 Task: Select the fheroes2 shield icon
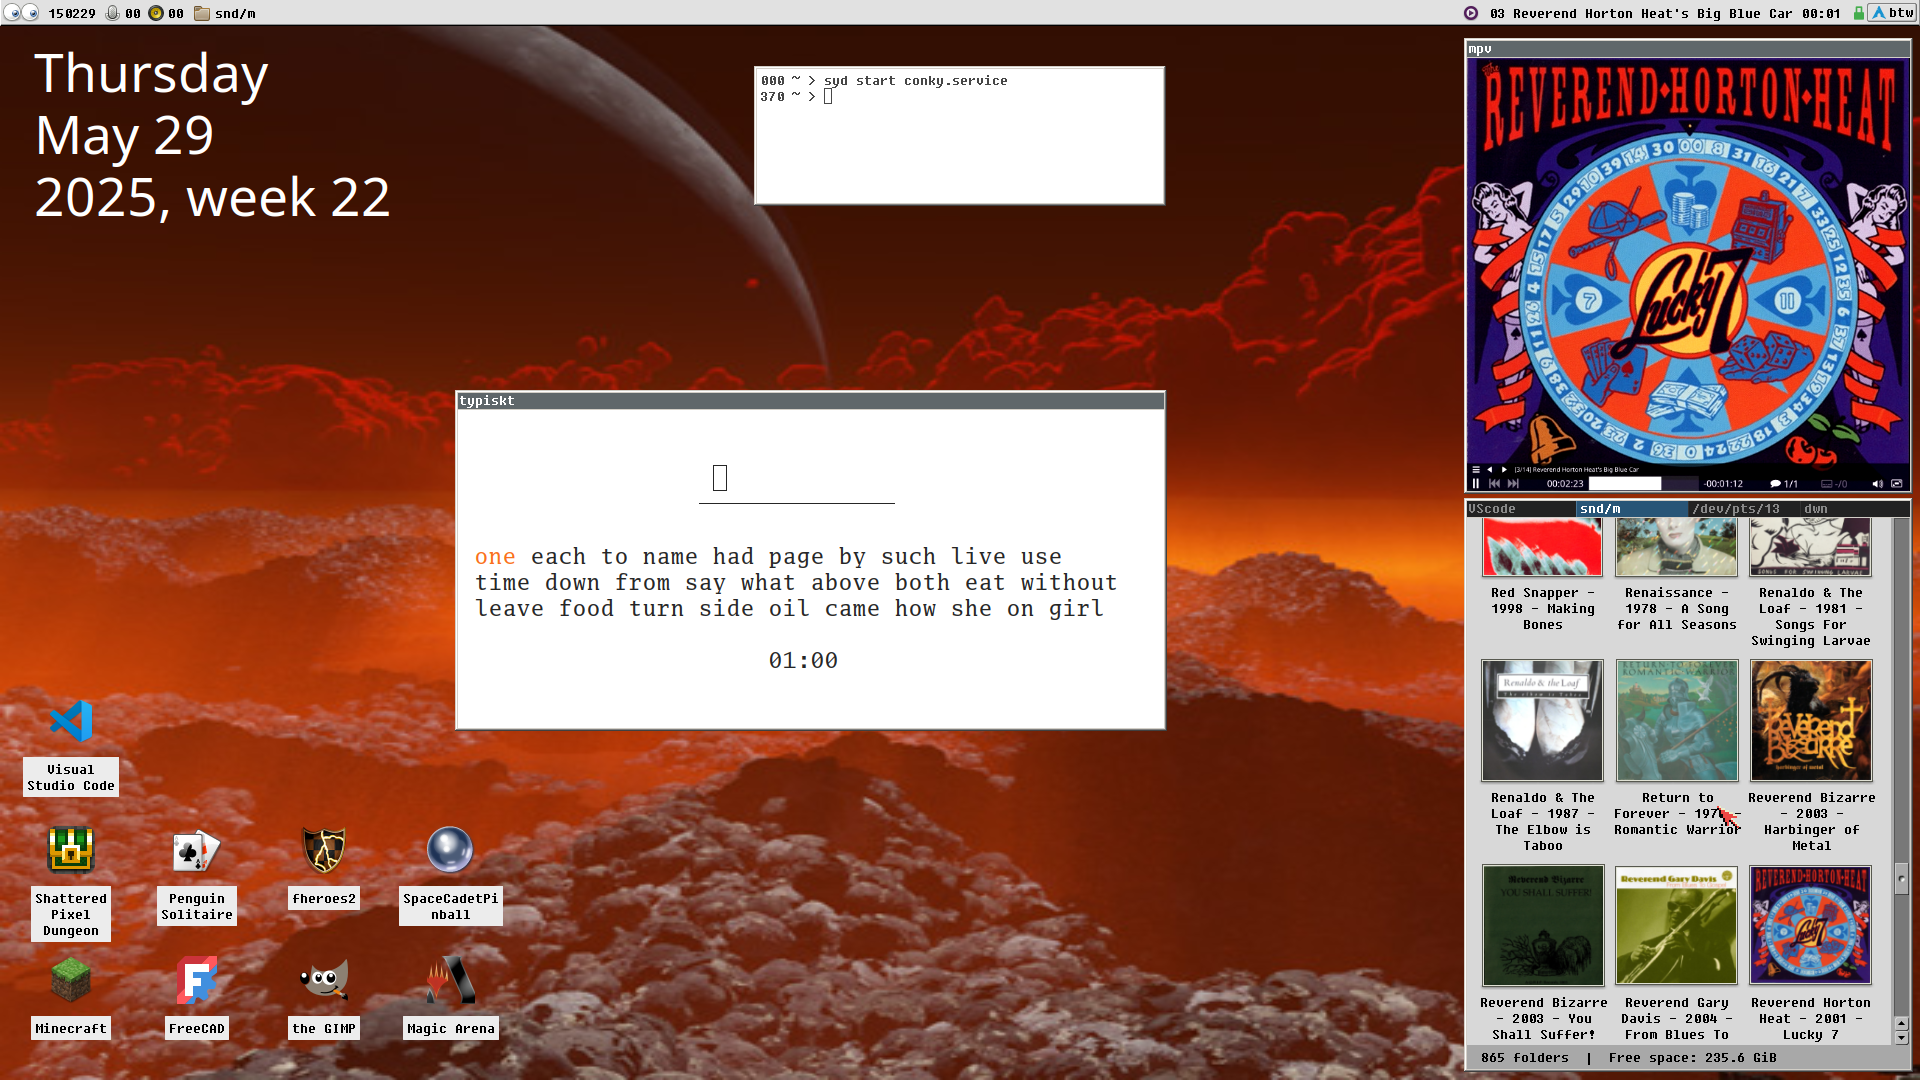(324, 851)
